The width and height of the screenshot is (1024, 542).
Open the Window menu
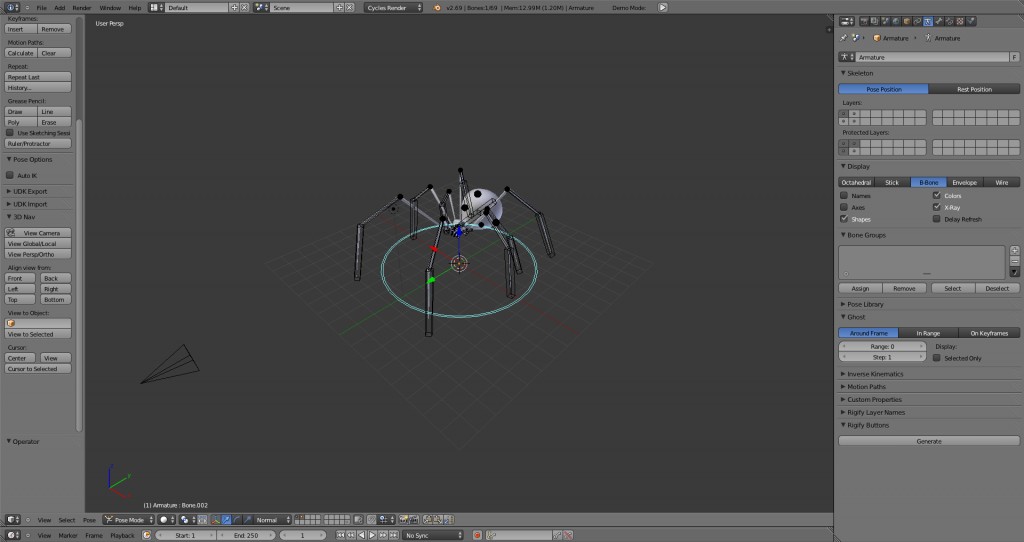(x=110, y=7)
